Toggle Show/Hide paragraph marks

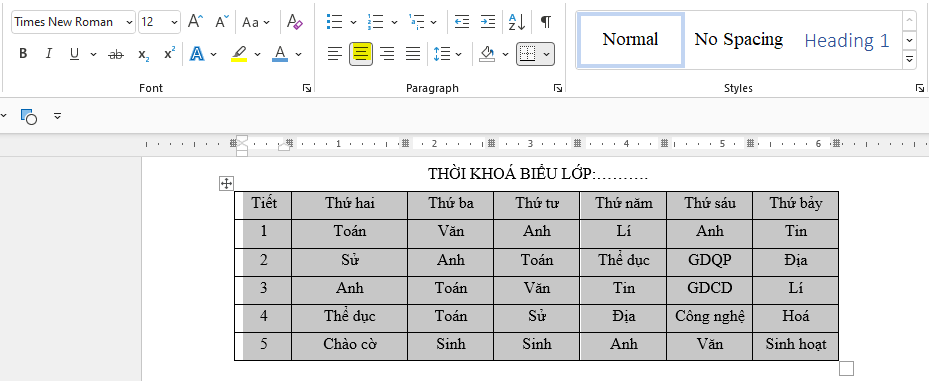point(546,22)
